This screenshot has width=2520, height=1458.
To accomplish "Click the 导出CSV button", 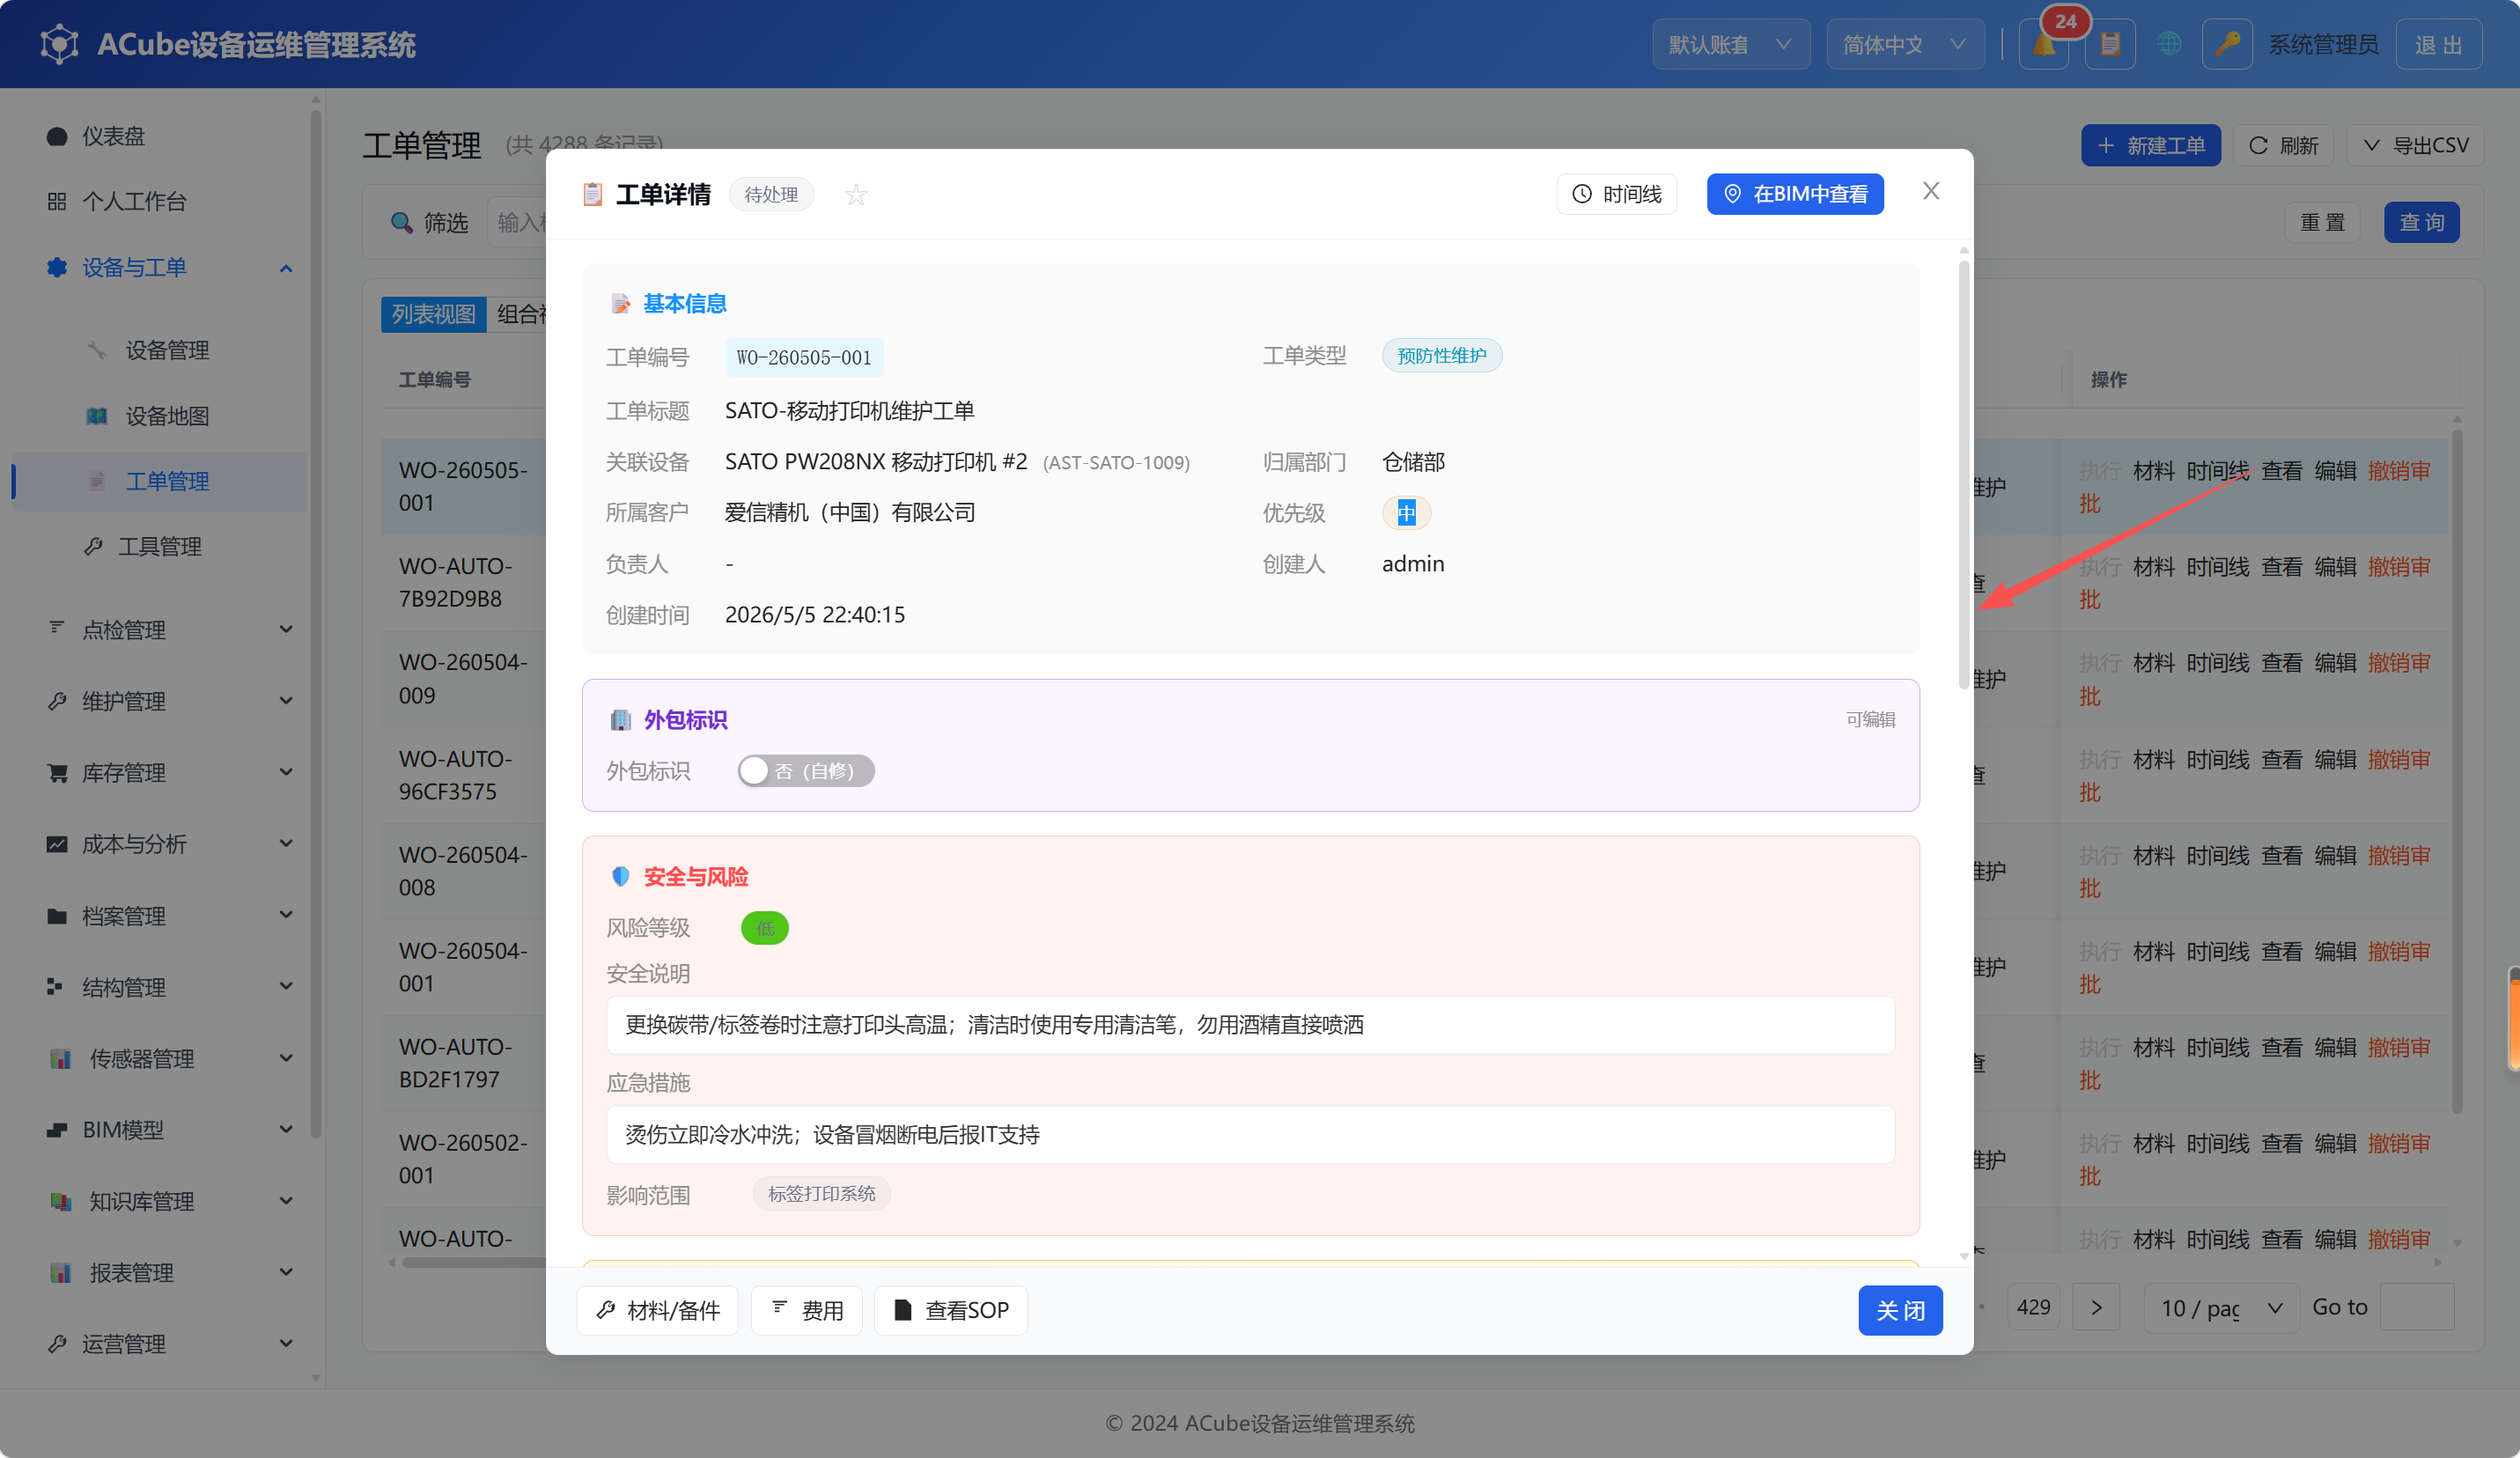I will click(2414, 146).
